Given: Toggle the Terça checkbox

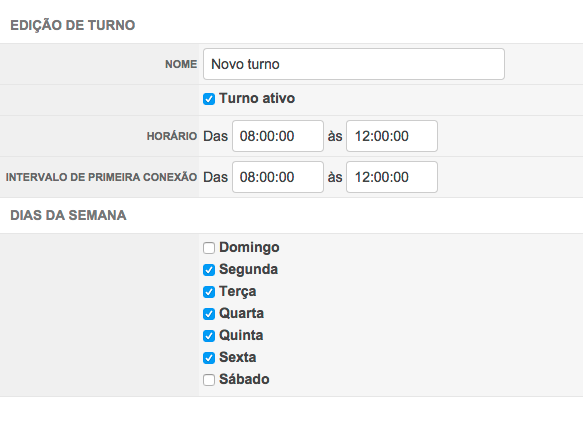Looking at the screenshot, I should (x=209, y=292).
